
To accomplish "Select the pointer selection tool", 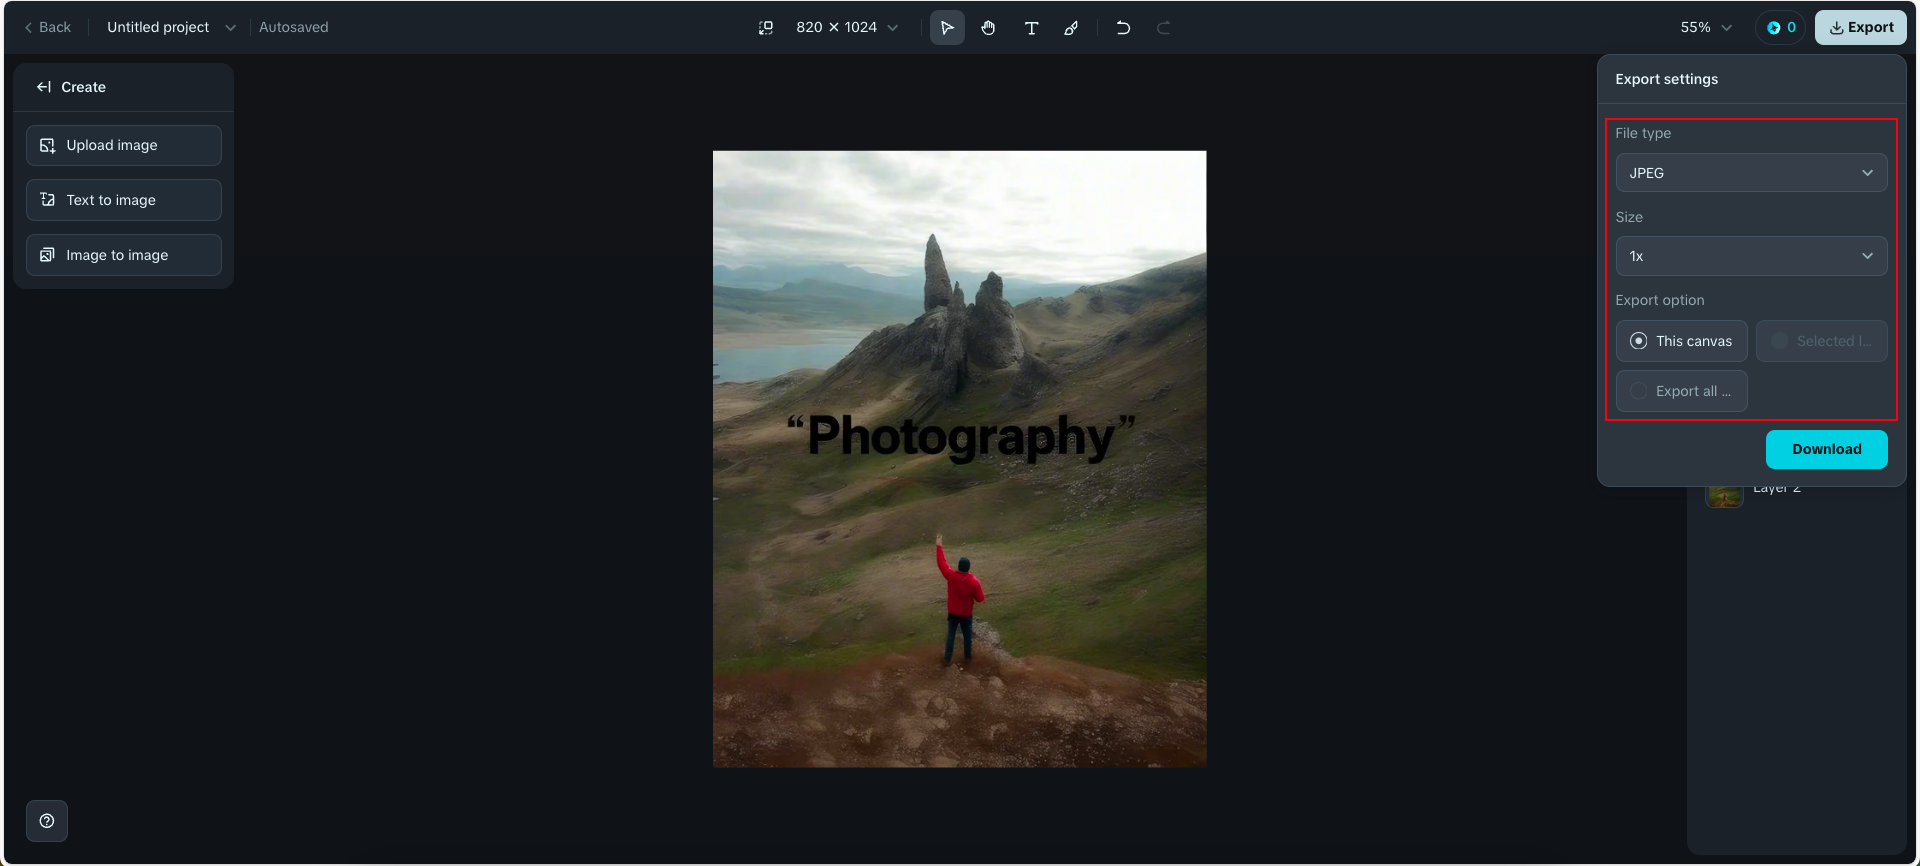I will click(947, 28).
